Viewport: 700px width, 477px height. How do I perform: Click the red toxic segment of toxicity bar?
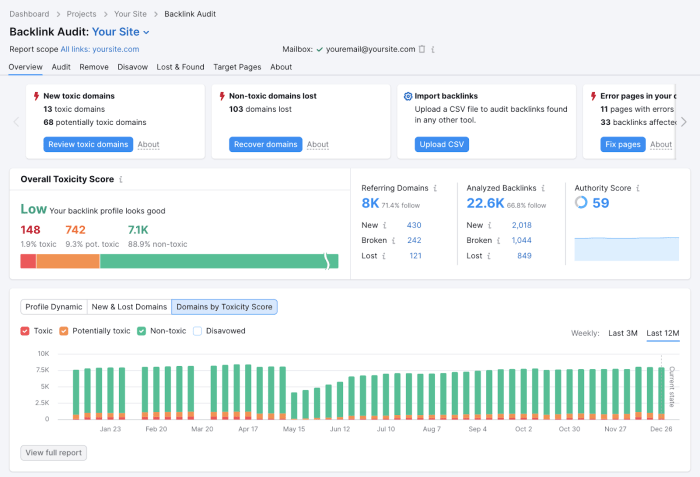tap(28, 261)
